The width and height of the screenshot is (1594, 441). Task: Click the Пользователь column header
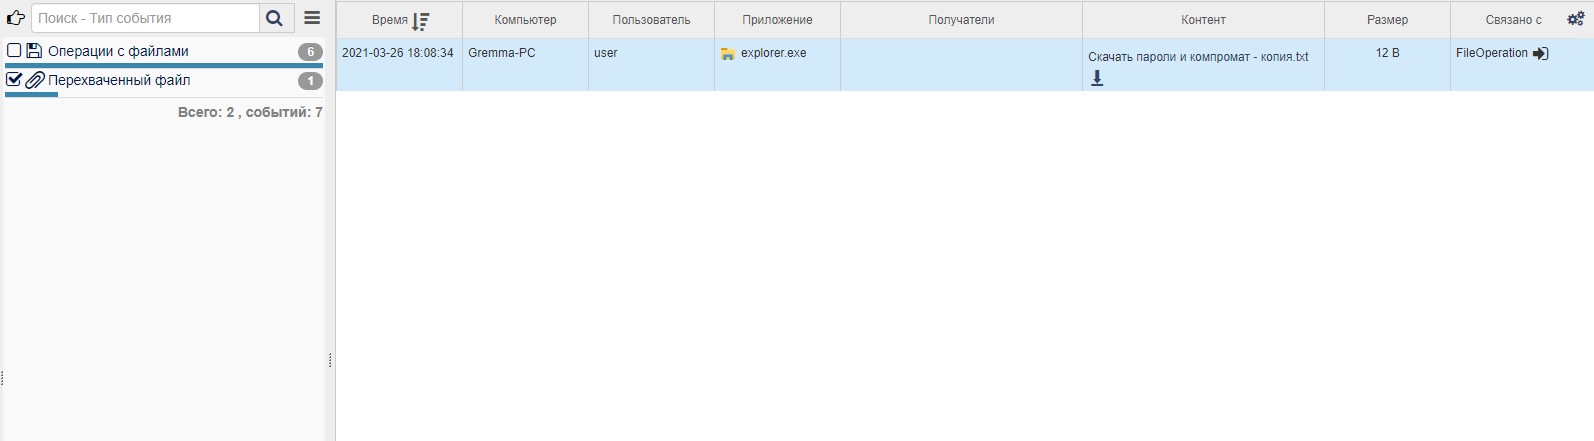click(x=651, y=20)
